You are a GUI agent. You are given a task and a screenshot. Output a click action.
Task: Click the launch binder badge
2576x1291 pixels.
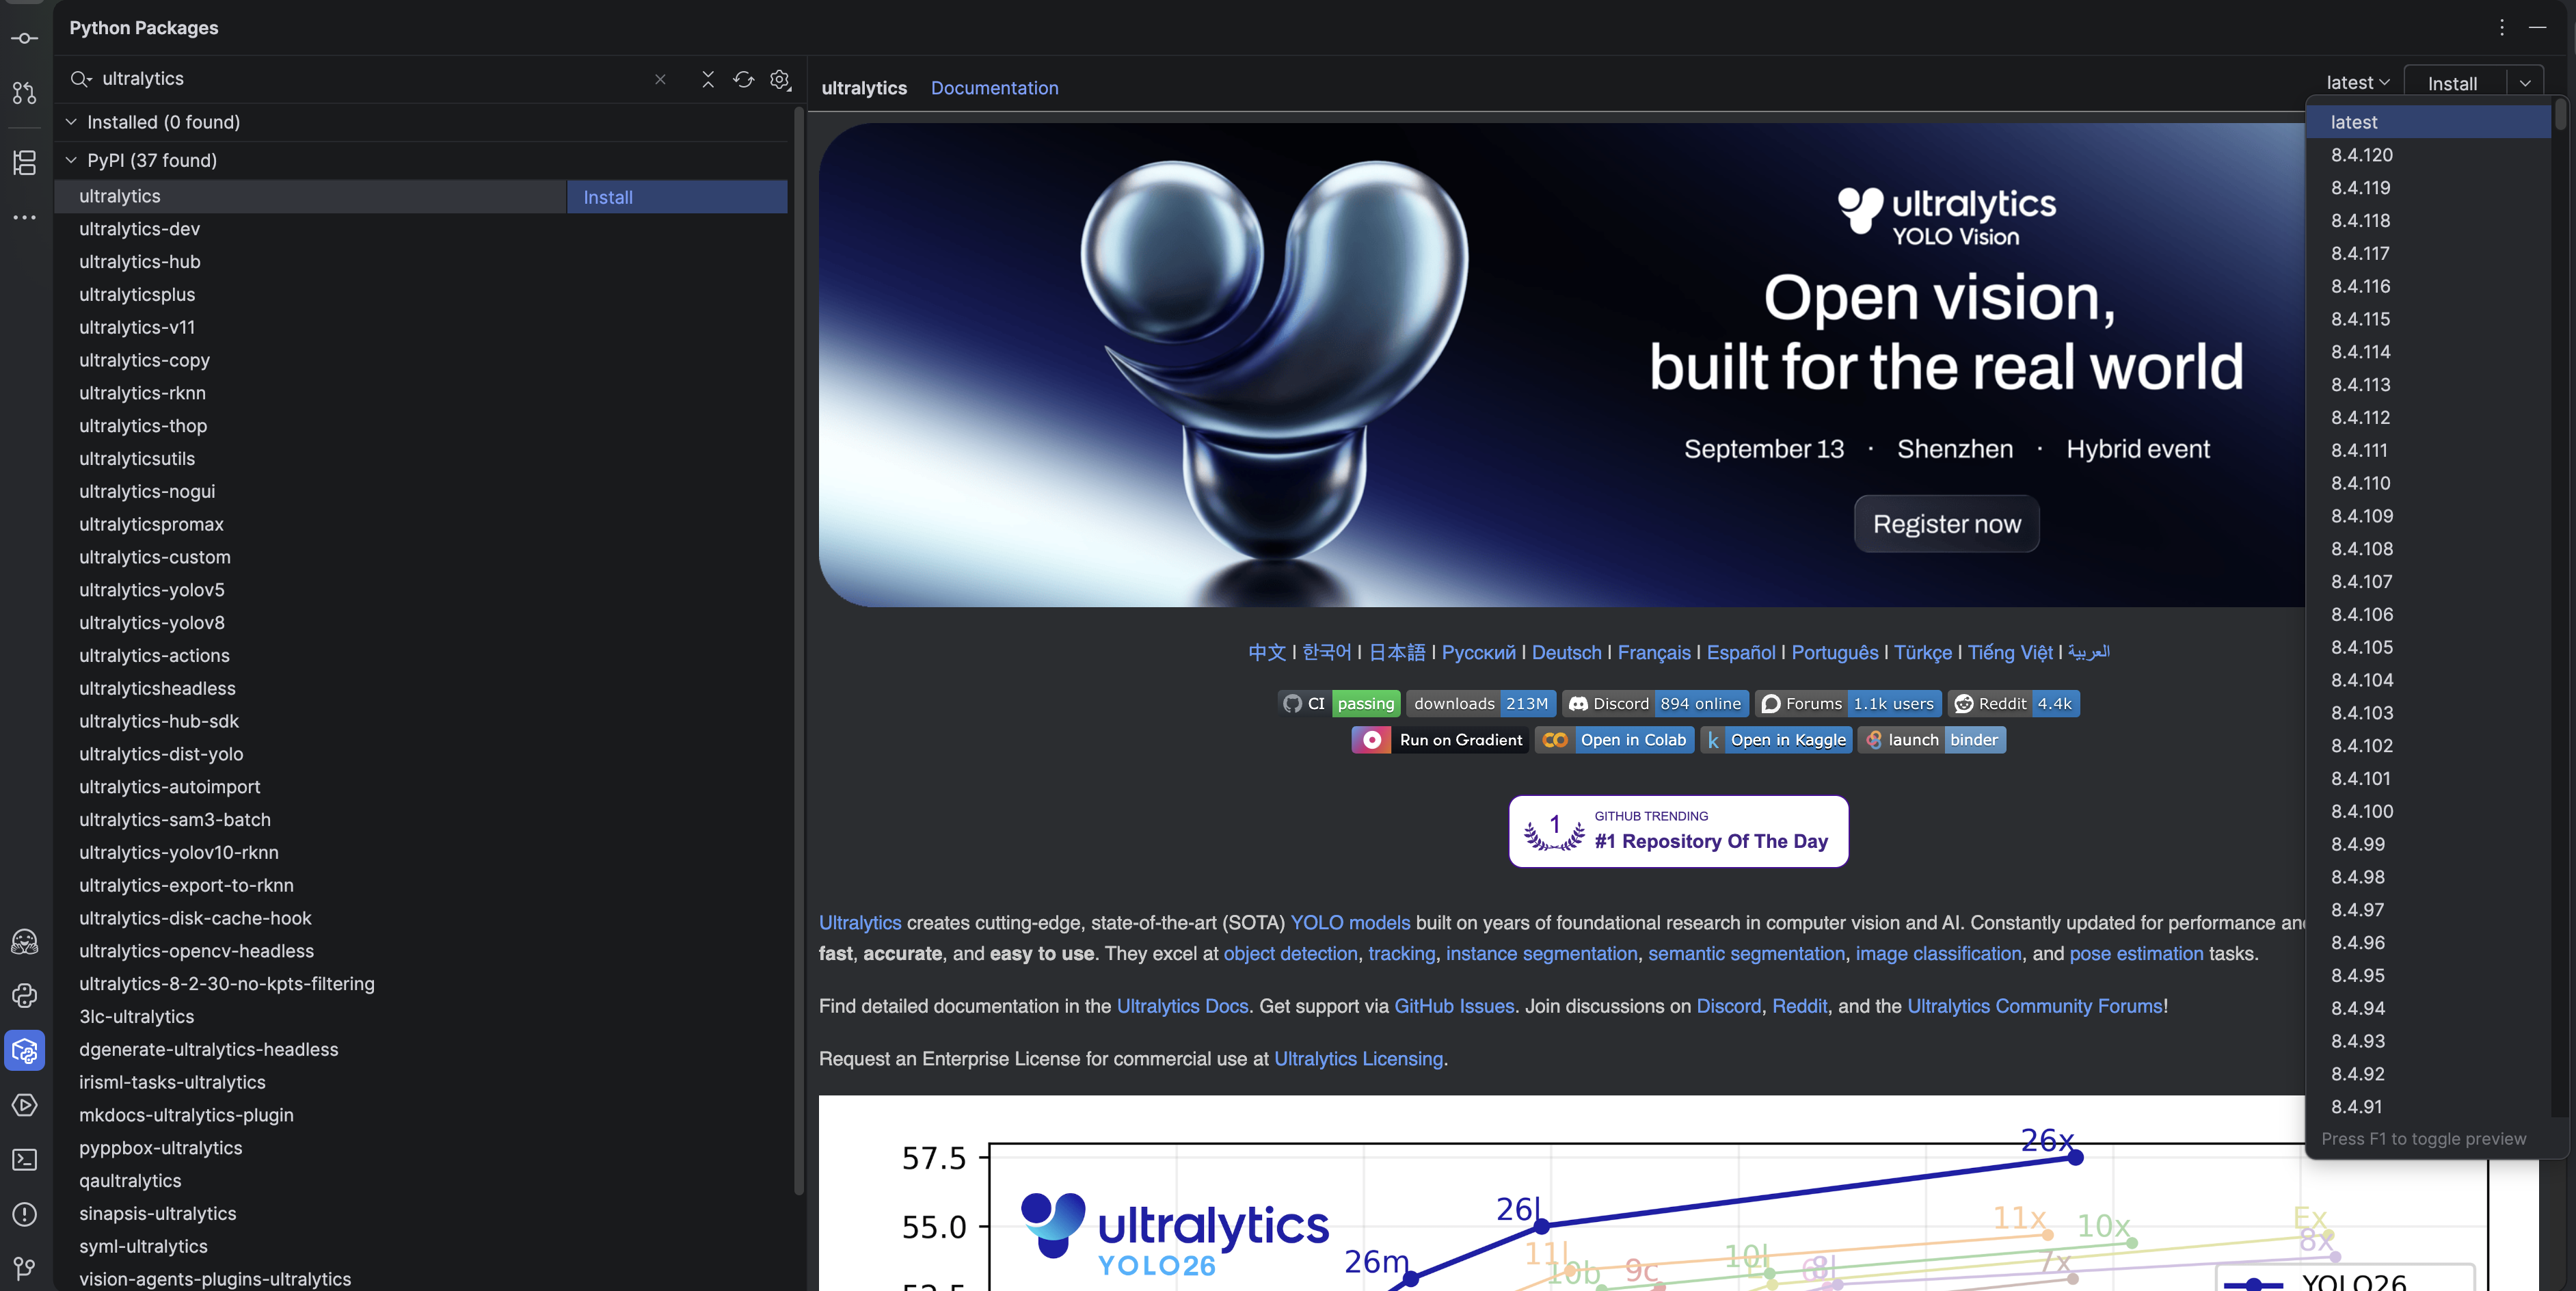point(1932,740)
